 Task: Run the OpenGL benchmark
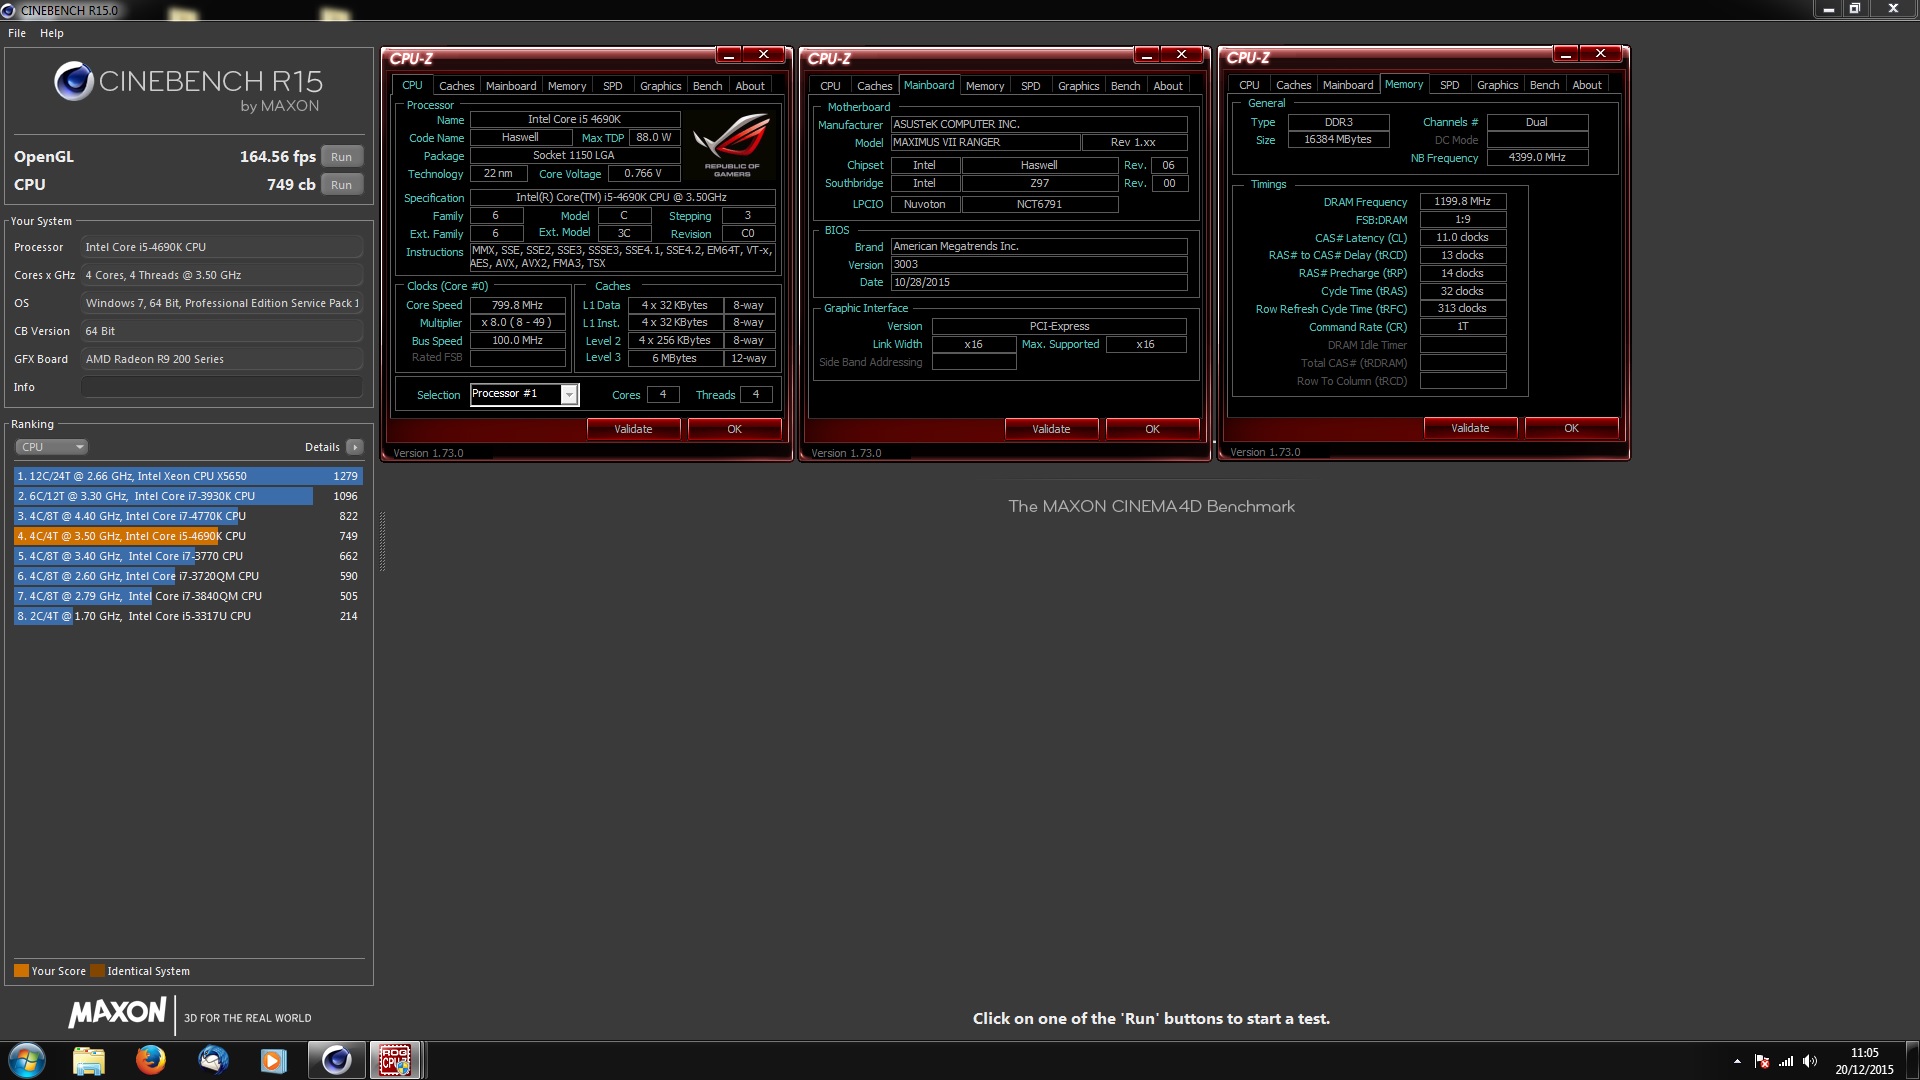[x=341, y=157]
